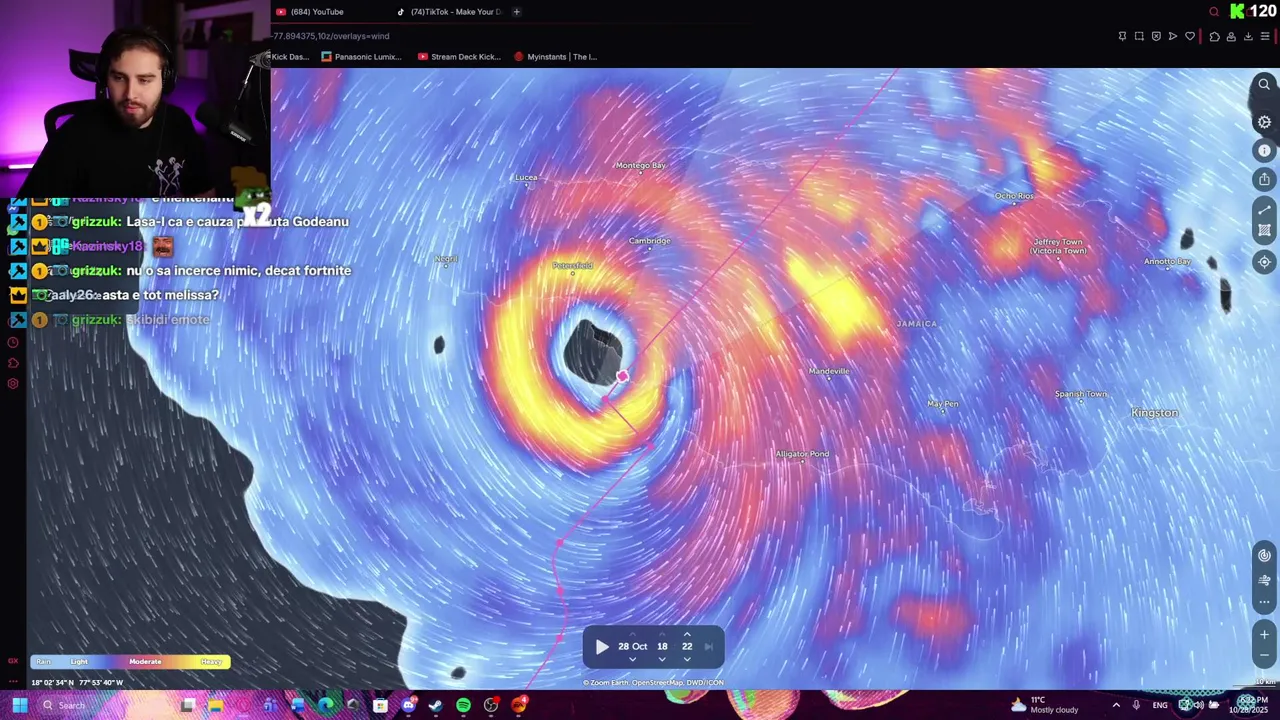The height and width of the screenshot is (720, 1280).
Task: Click the browser address bar URL
Action: coord(331,36)
